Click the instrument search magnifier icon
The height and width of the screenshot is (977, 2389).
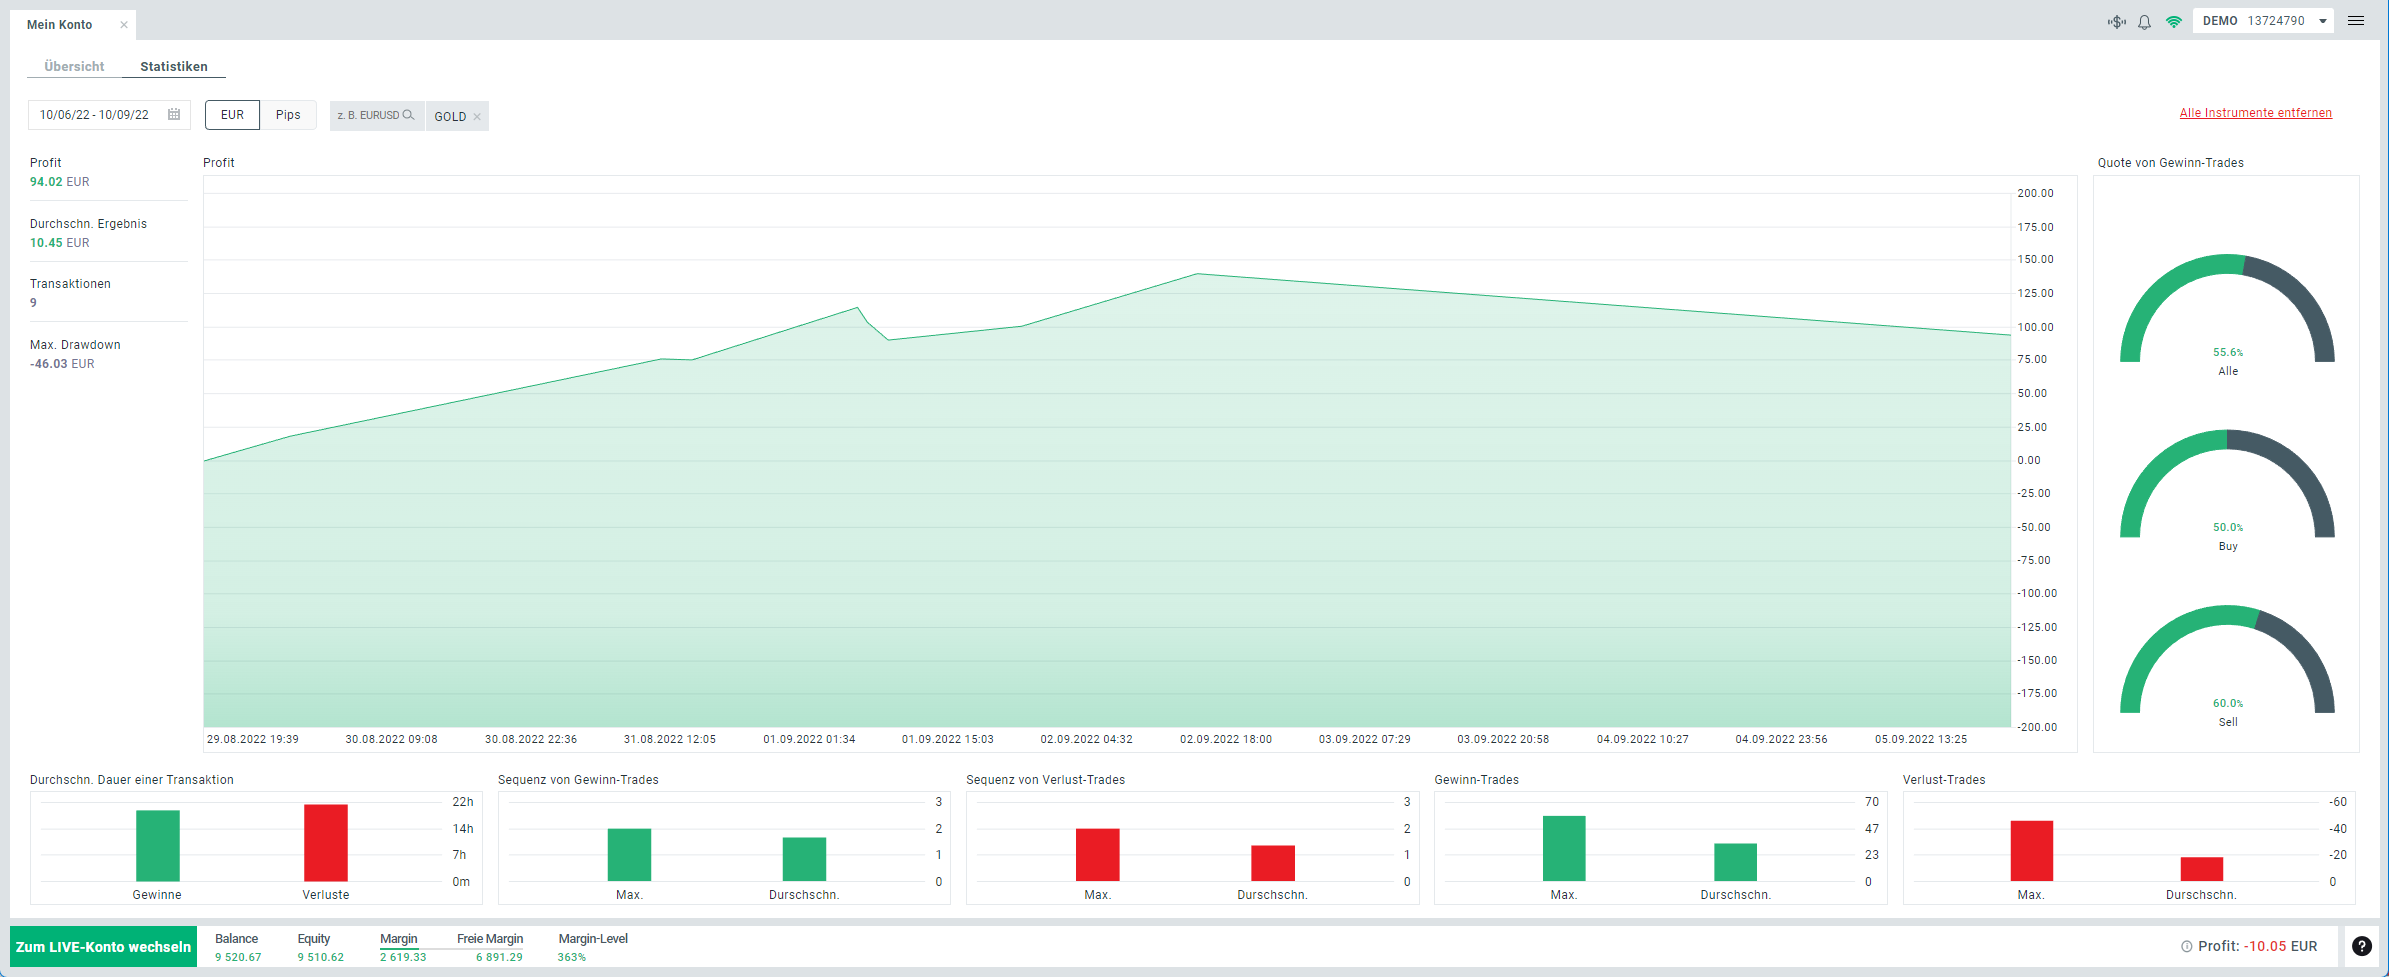(x=408, y=115)
